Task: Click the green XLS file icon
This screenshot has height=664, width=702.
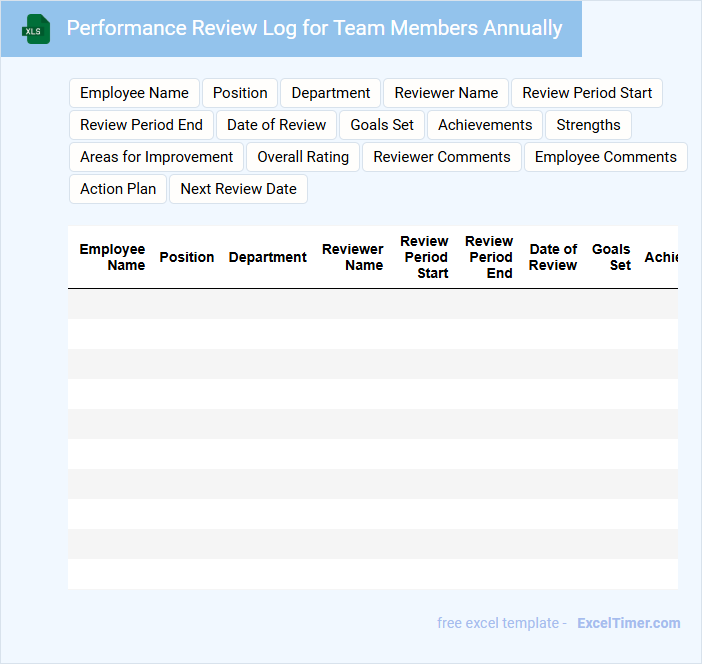Action: 36,29
